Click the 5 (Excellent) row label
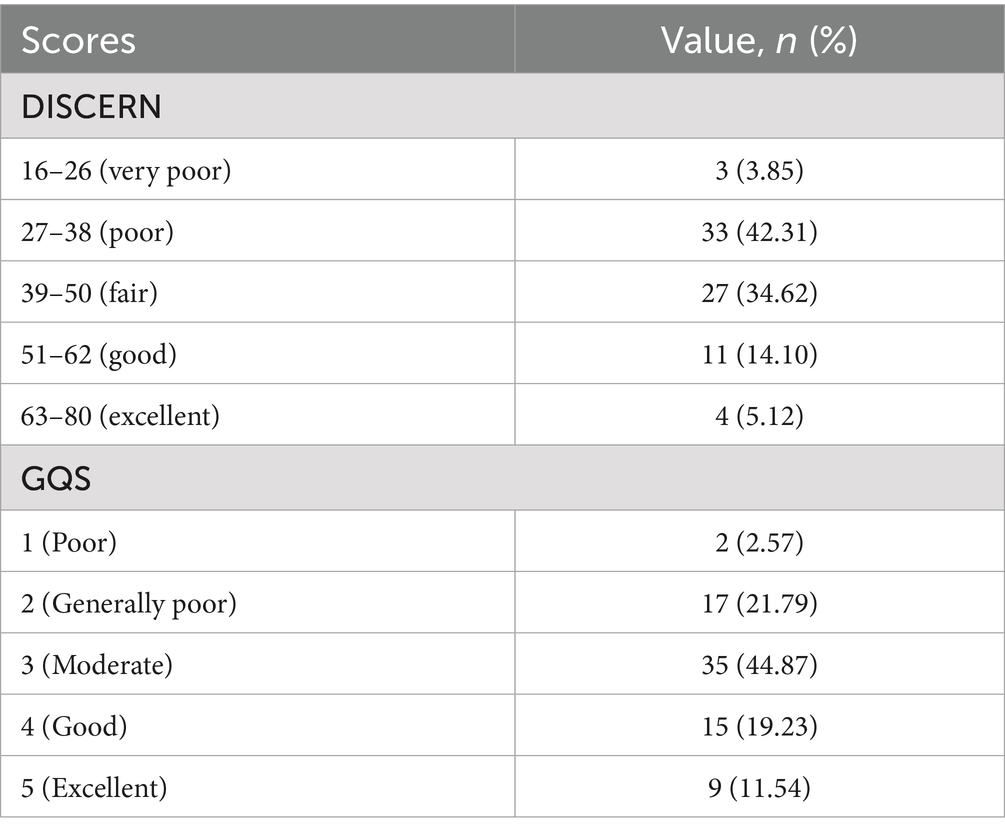1005x835 pixels. pyautogui.click(x=94, y=788)
